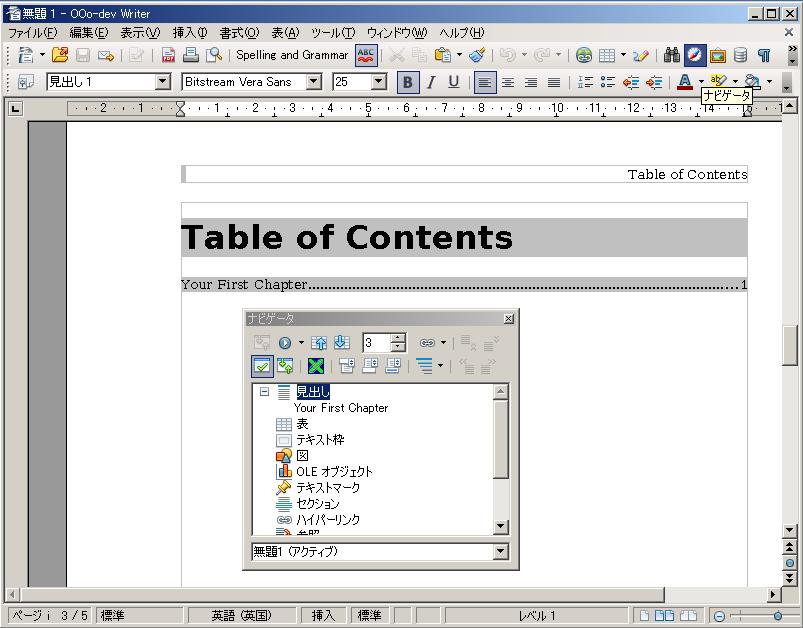Screen dimensions: 803x628
Task: Click the Navigator compass icon in toolbar
Action: pyautogui.click(x=695, y=55)
